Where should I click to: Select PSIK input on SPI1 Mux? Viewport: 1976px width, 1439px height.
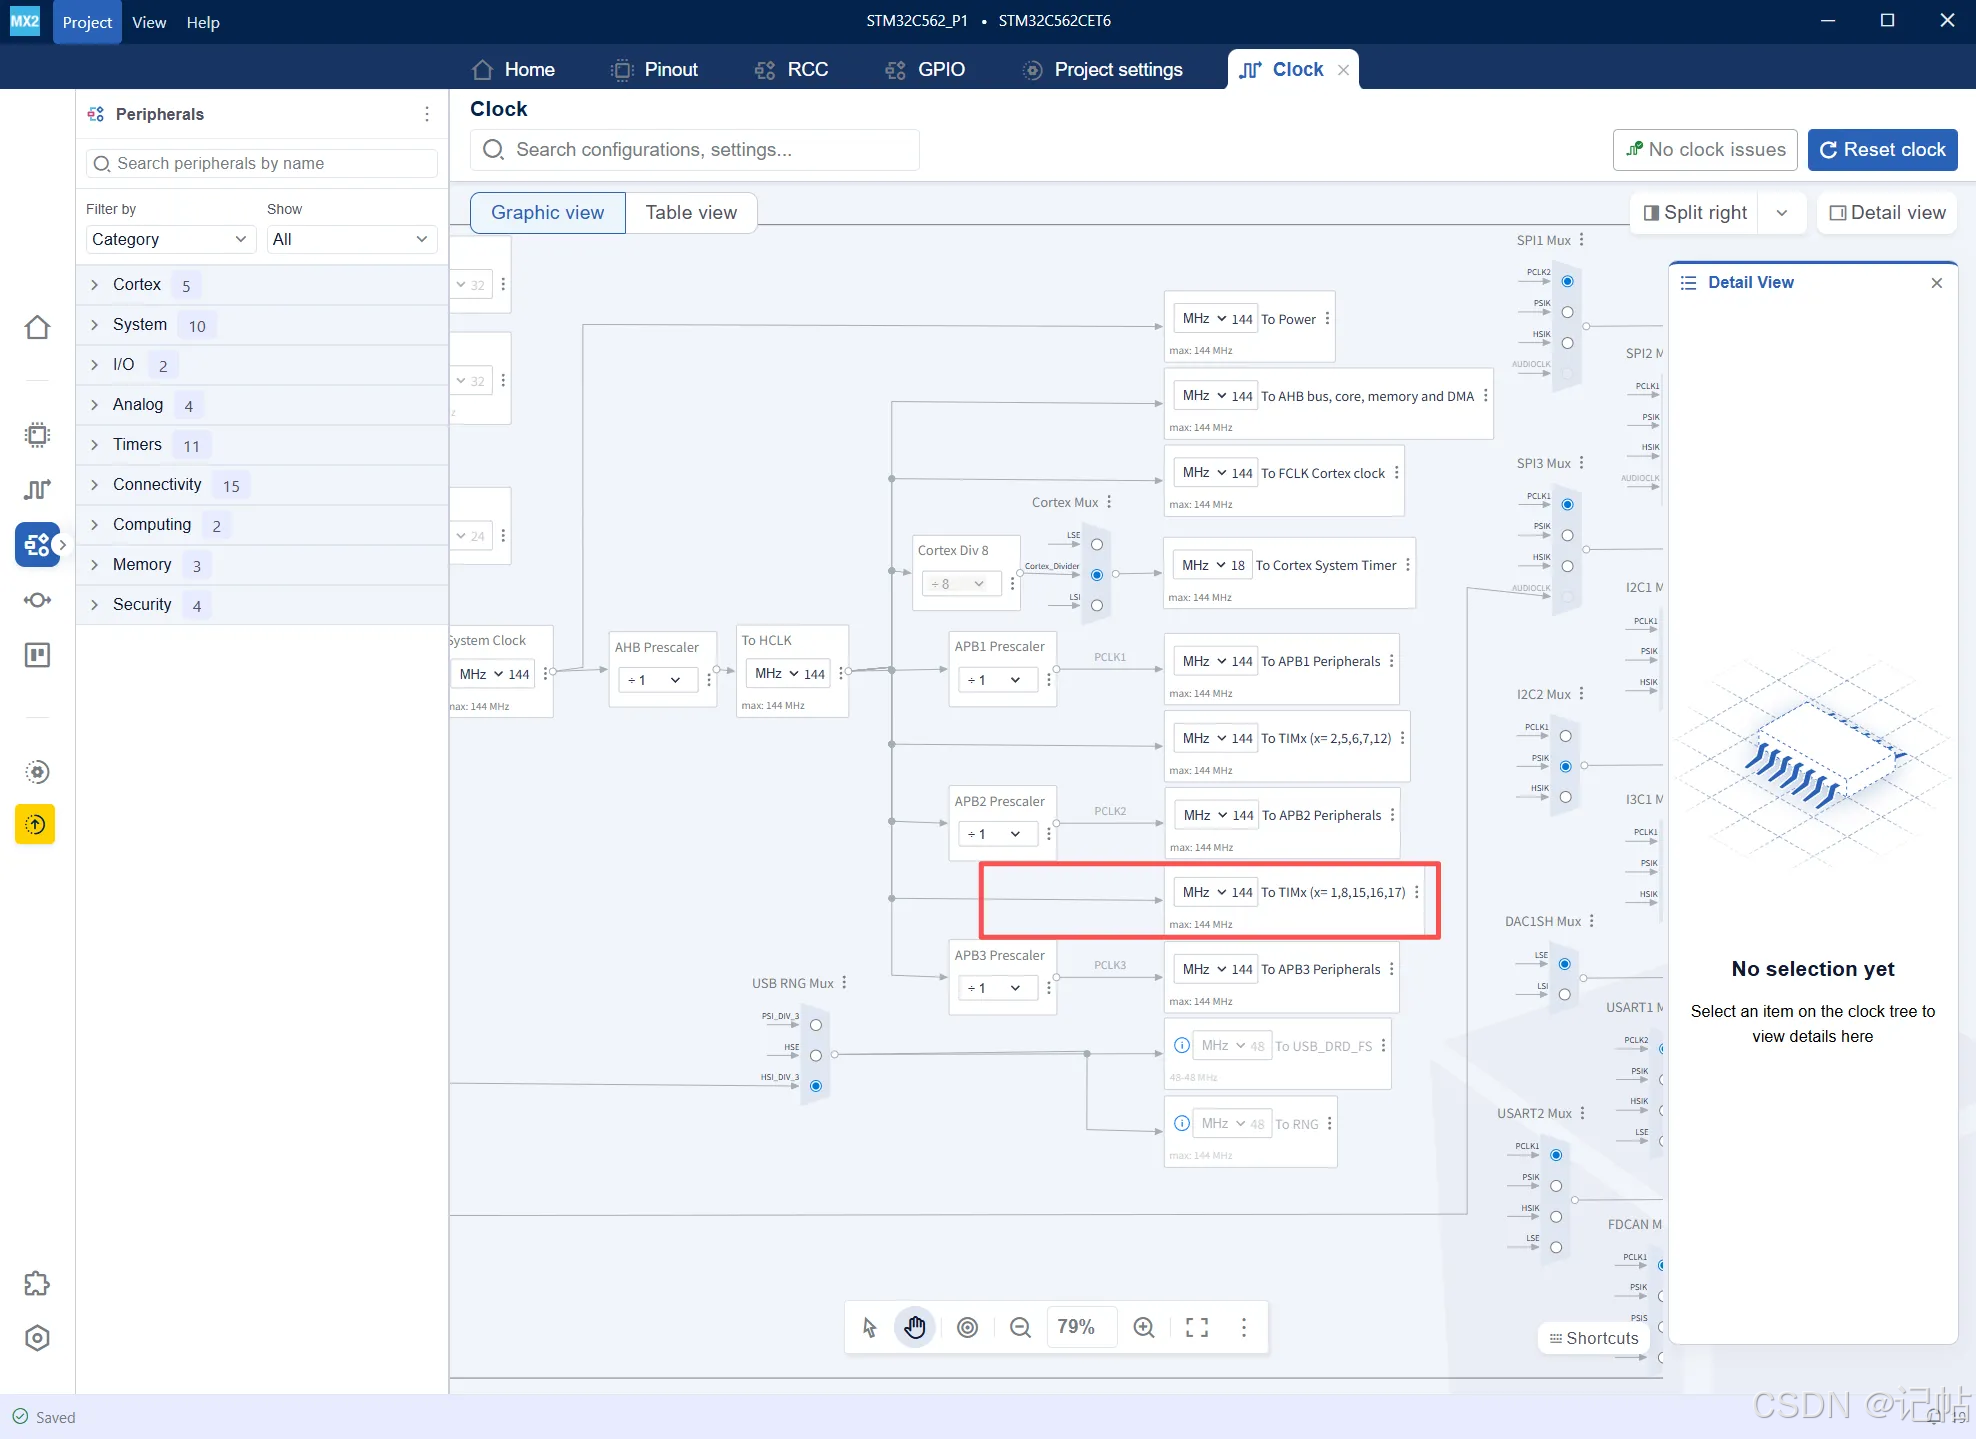[x=1567, y=312]
